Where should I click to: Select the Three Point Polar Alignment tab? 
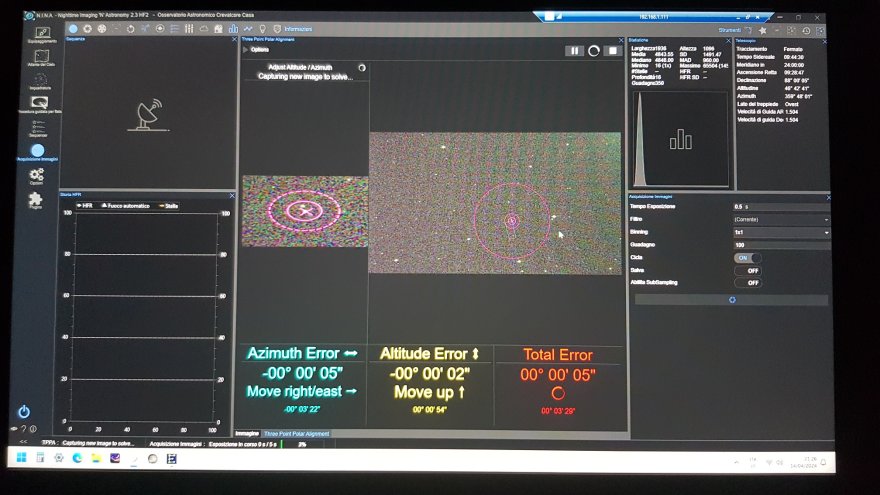tap(295, 433)
